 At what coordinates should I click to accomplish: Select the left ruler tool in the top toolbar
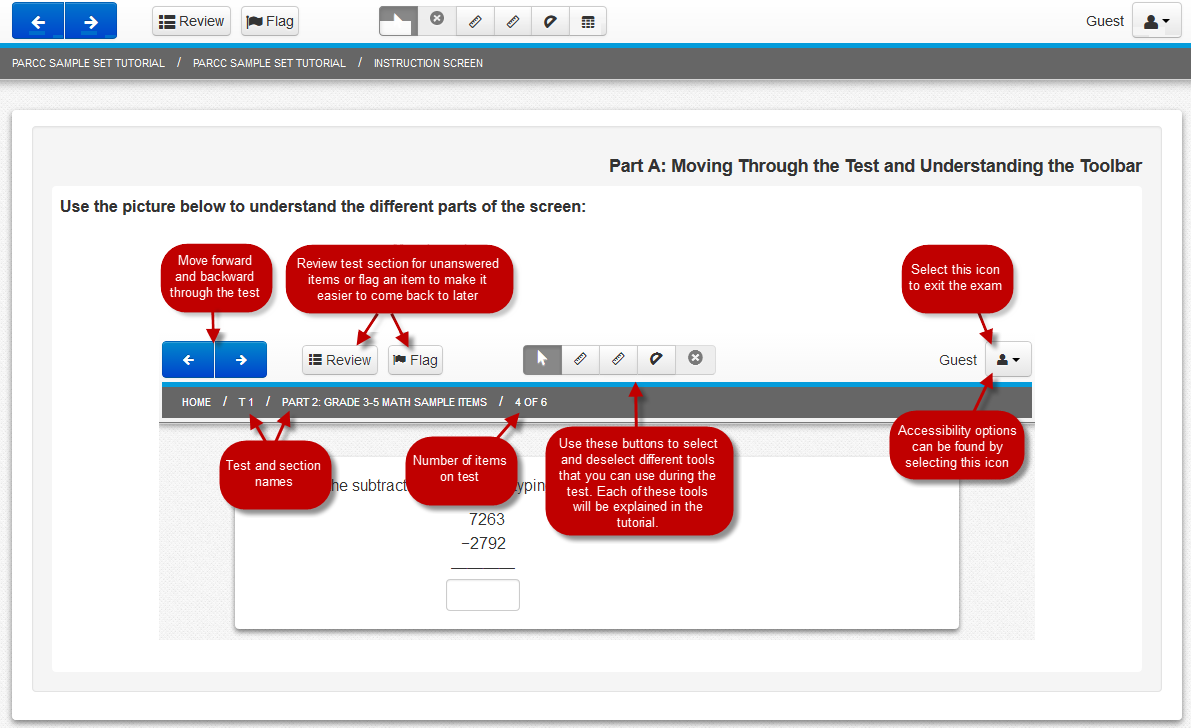474,21
